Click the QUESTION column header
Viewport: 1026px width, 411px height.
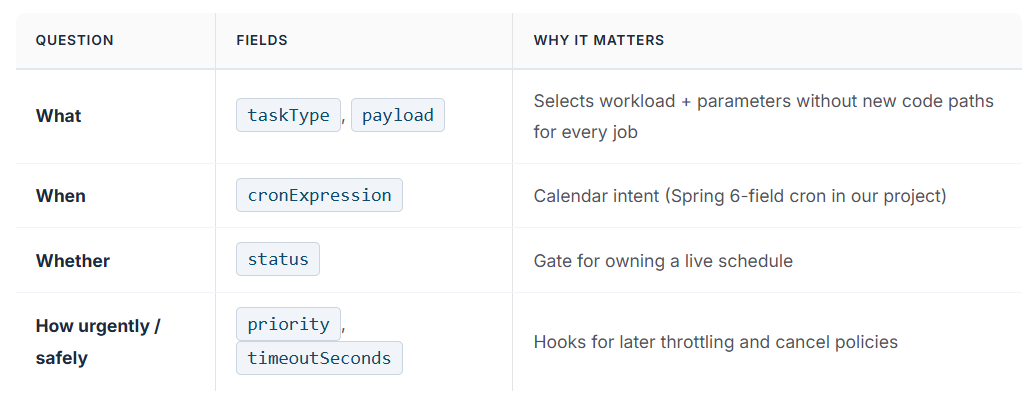(75, 40)
